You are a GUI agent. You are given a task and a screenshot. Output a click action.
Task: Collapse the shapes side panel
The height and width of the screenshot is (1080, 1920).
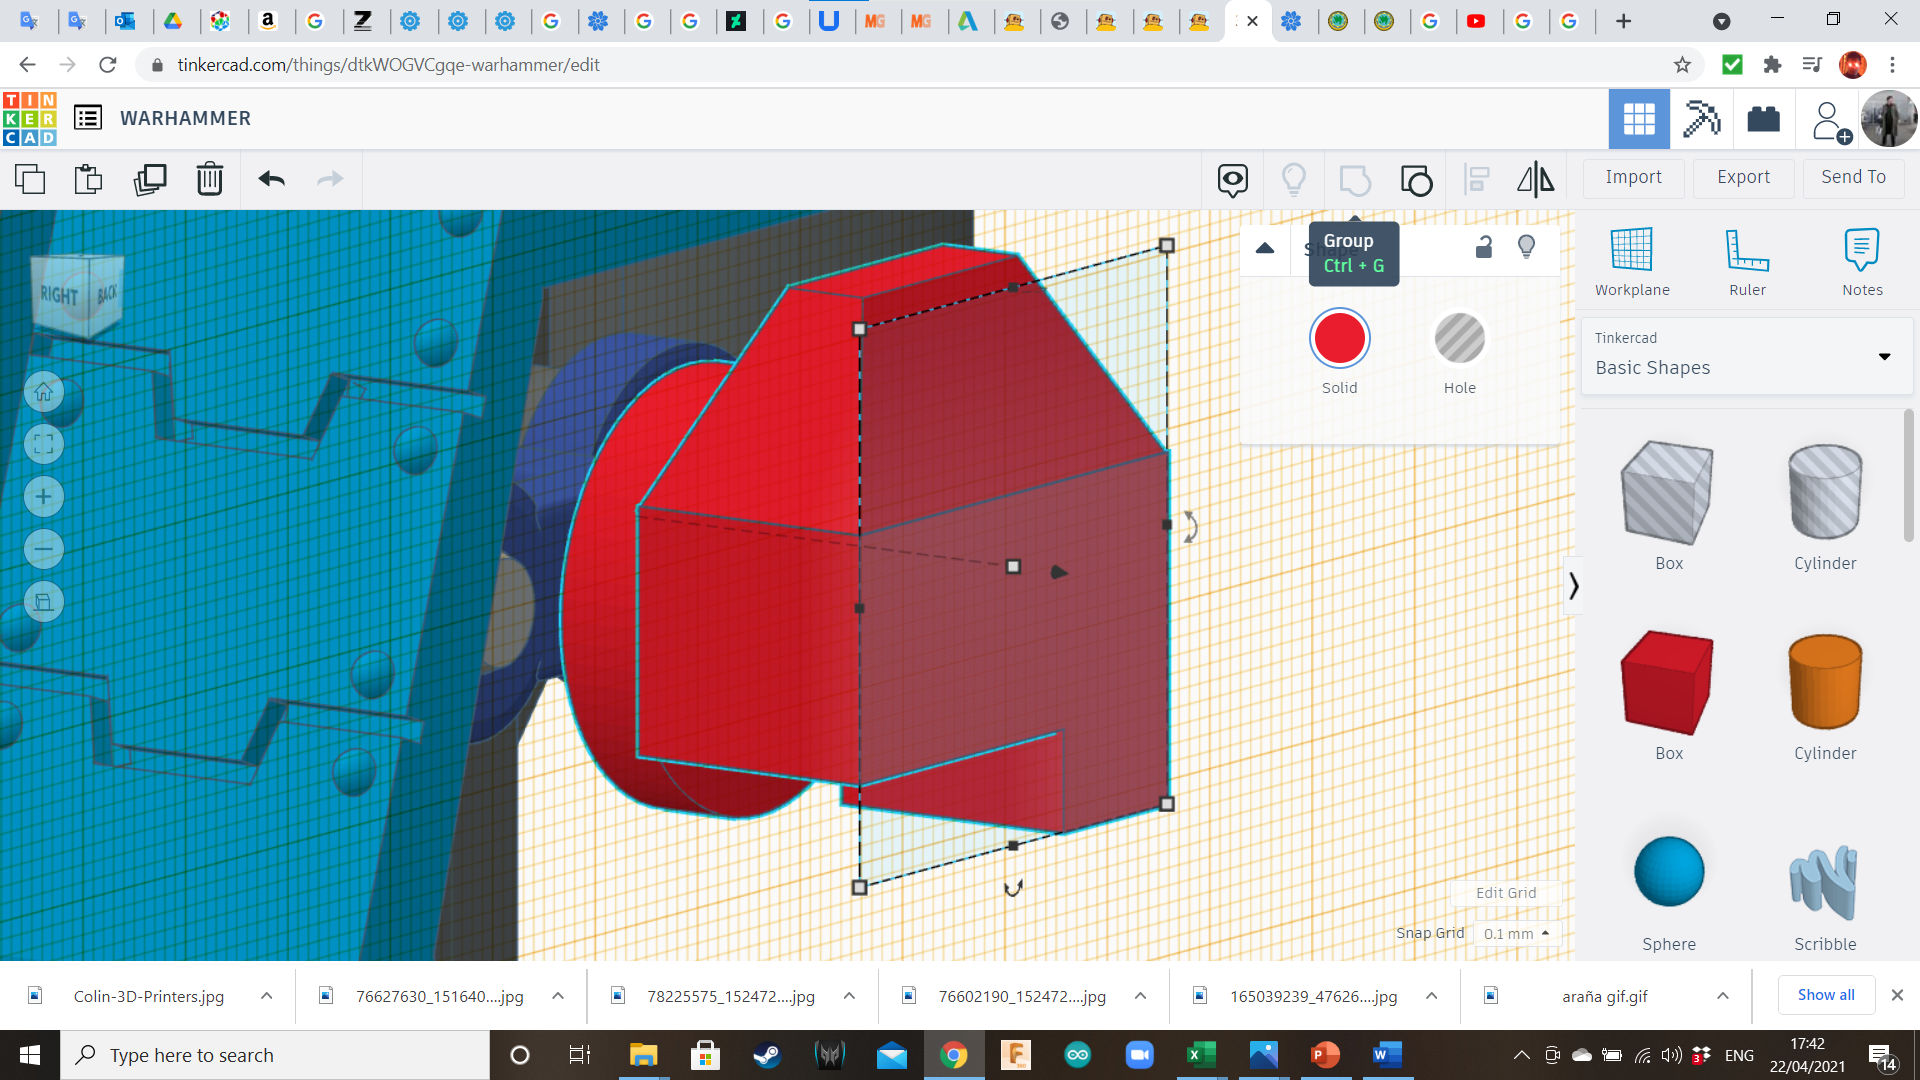[1573, 585]
